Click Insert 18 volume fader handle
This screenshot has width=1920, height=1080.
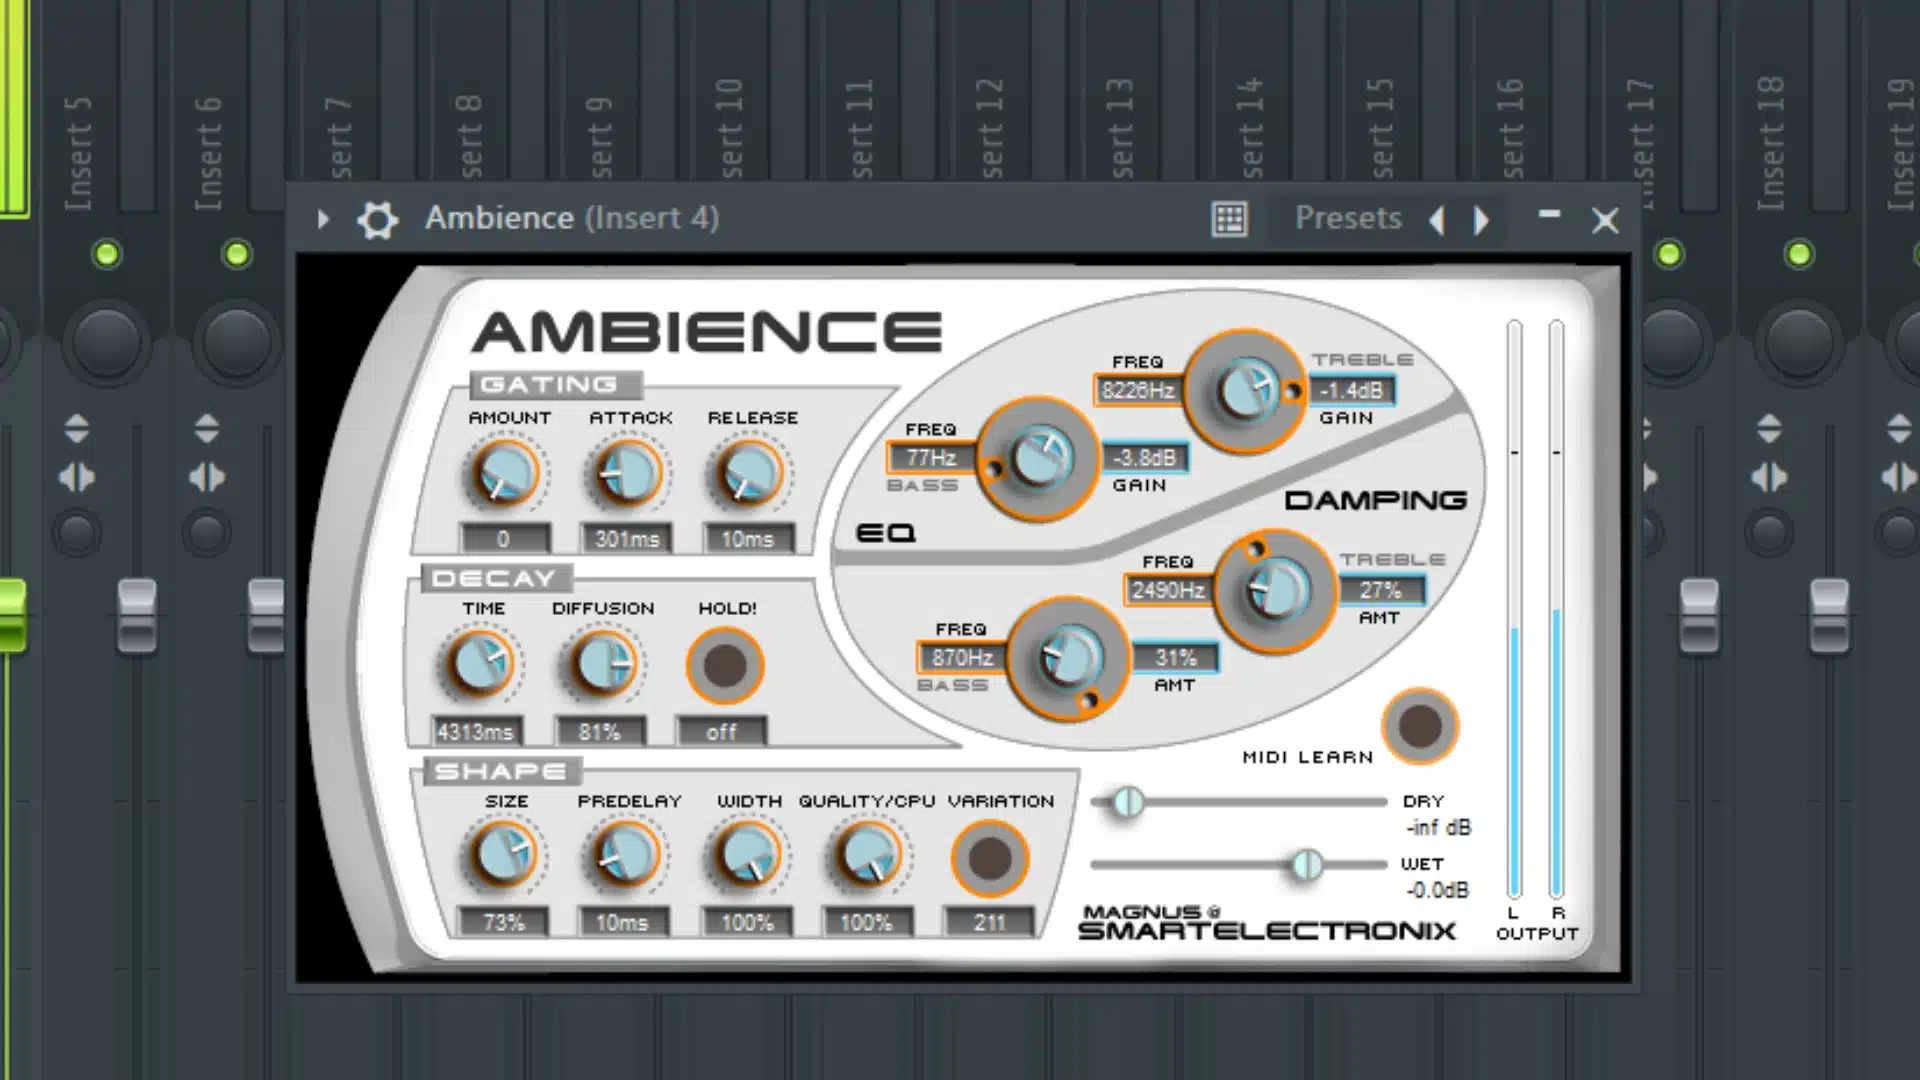pyautogui.click(x=1829, y=617)
